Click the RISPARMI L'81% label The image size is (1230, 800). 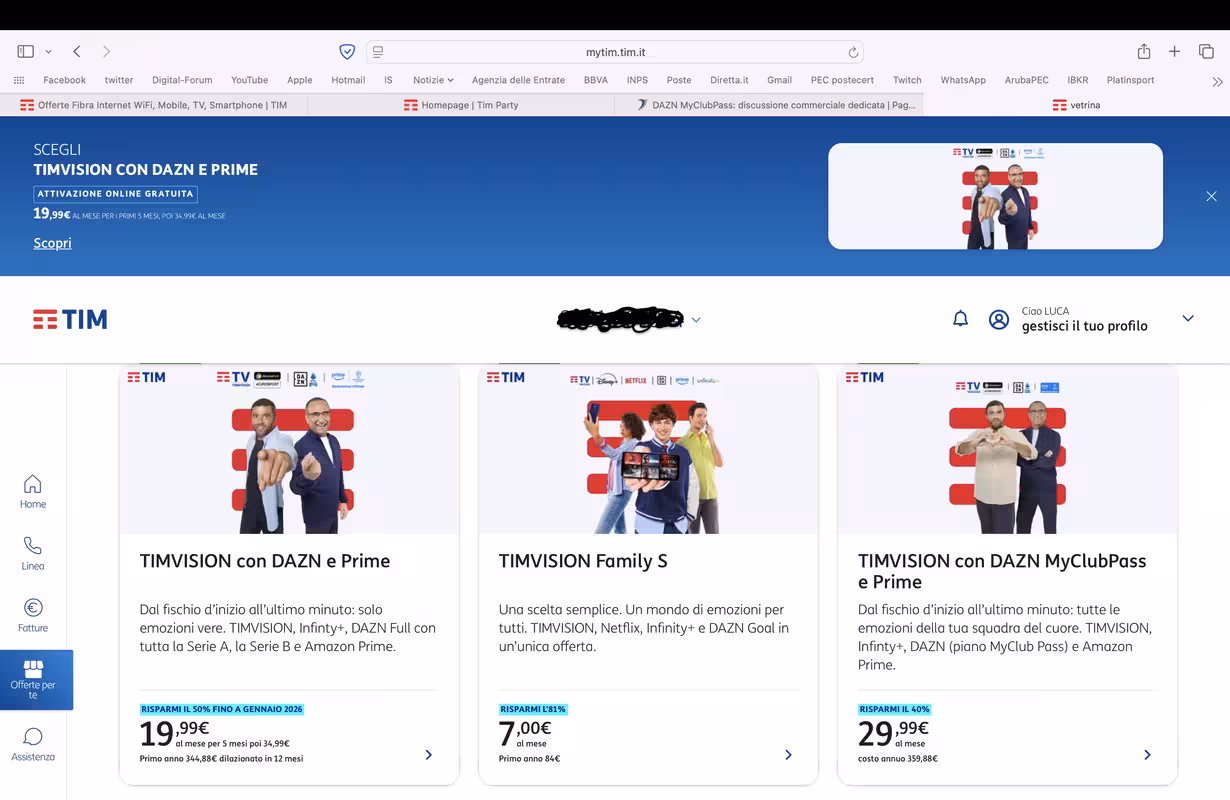pyautogui.click(x=533, y=709)
